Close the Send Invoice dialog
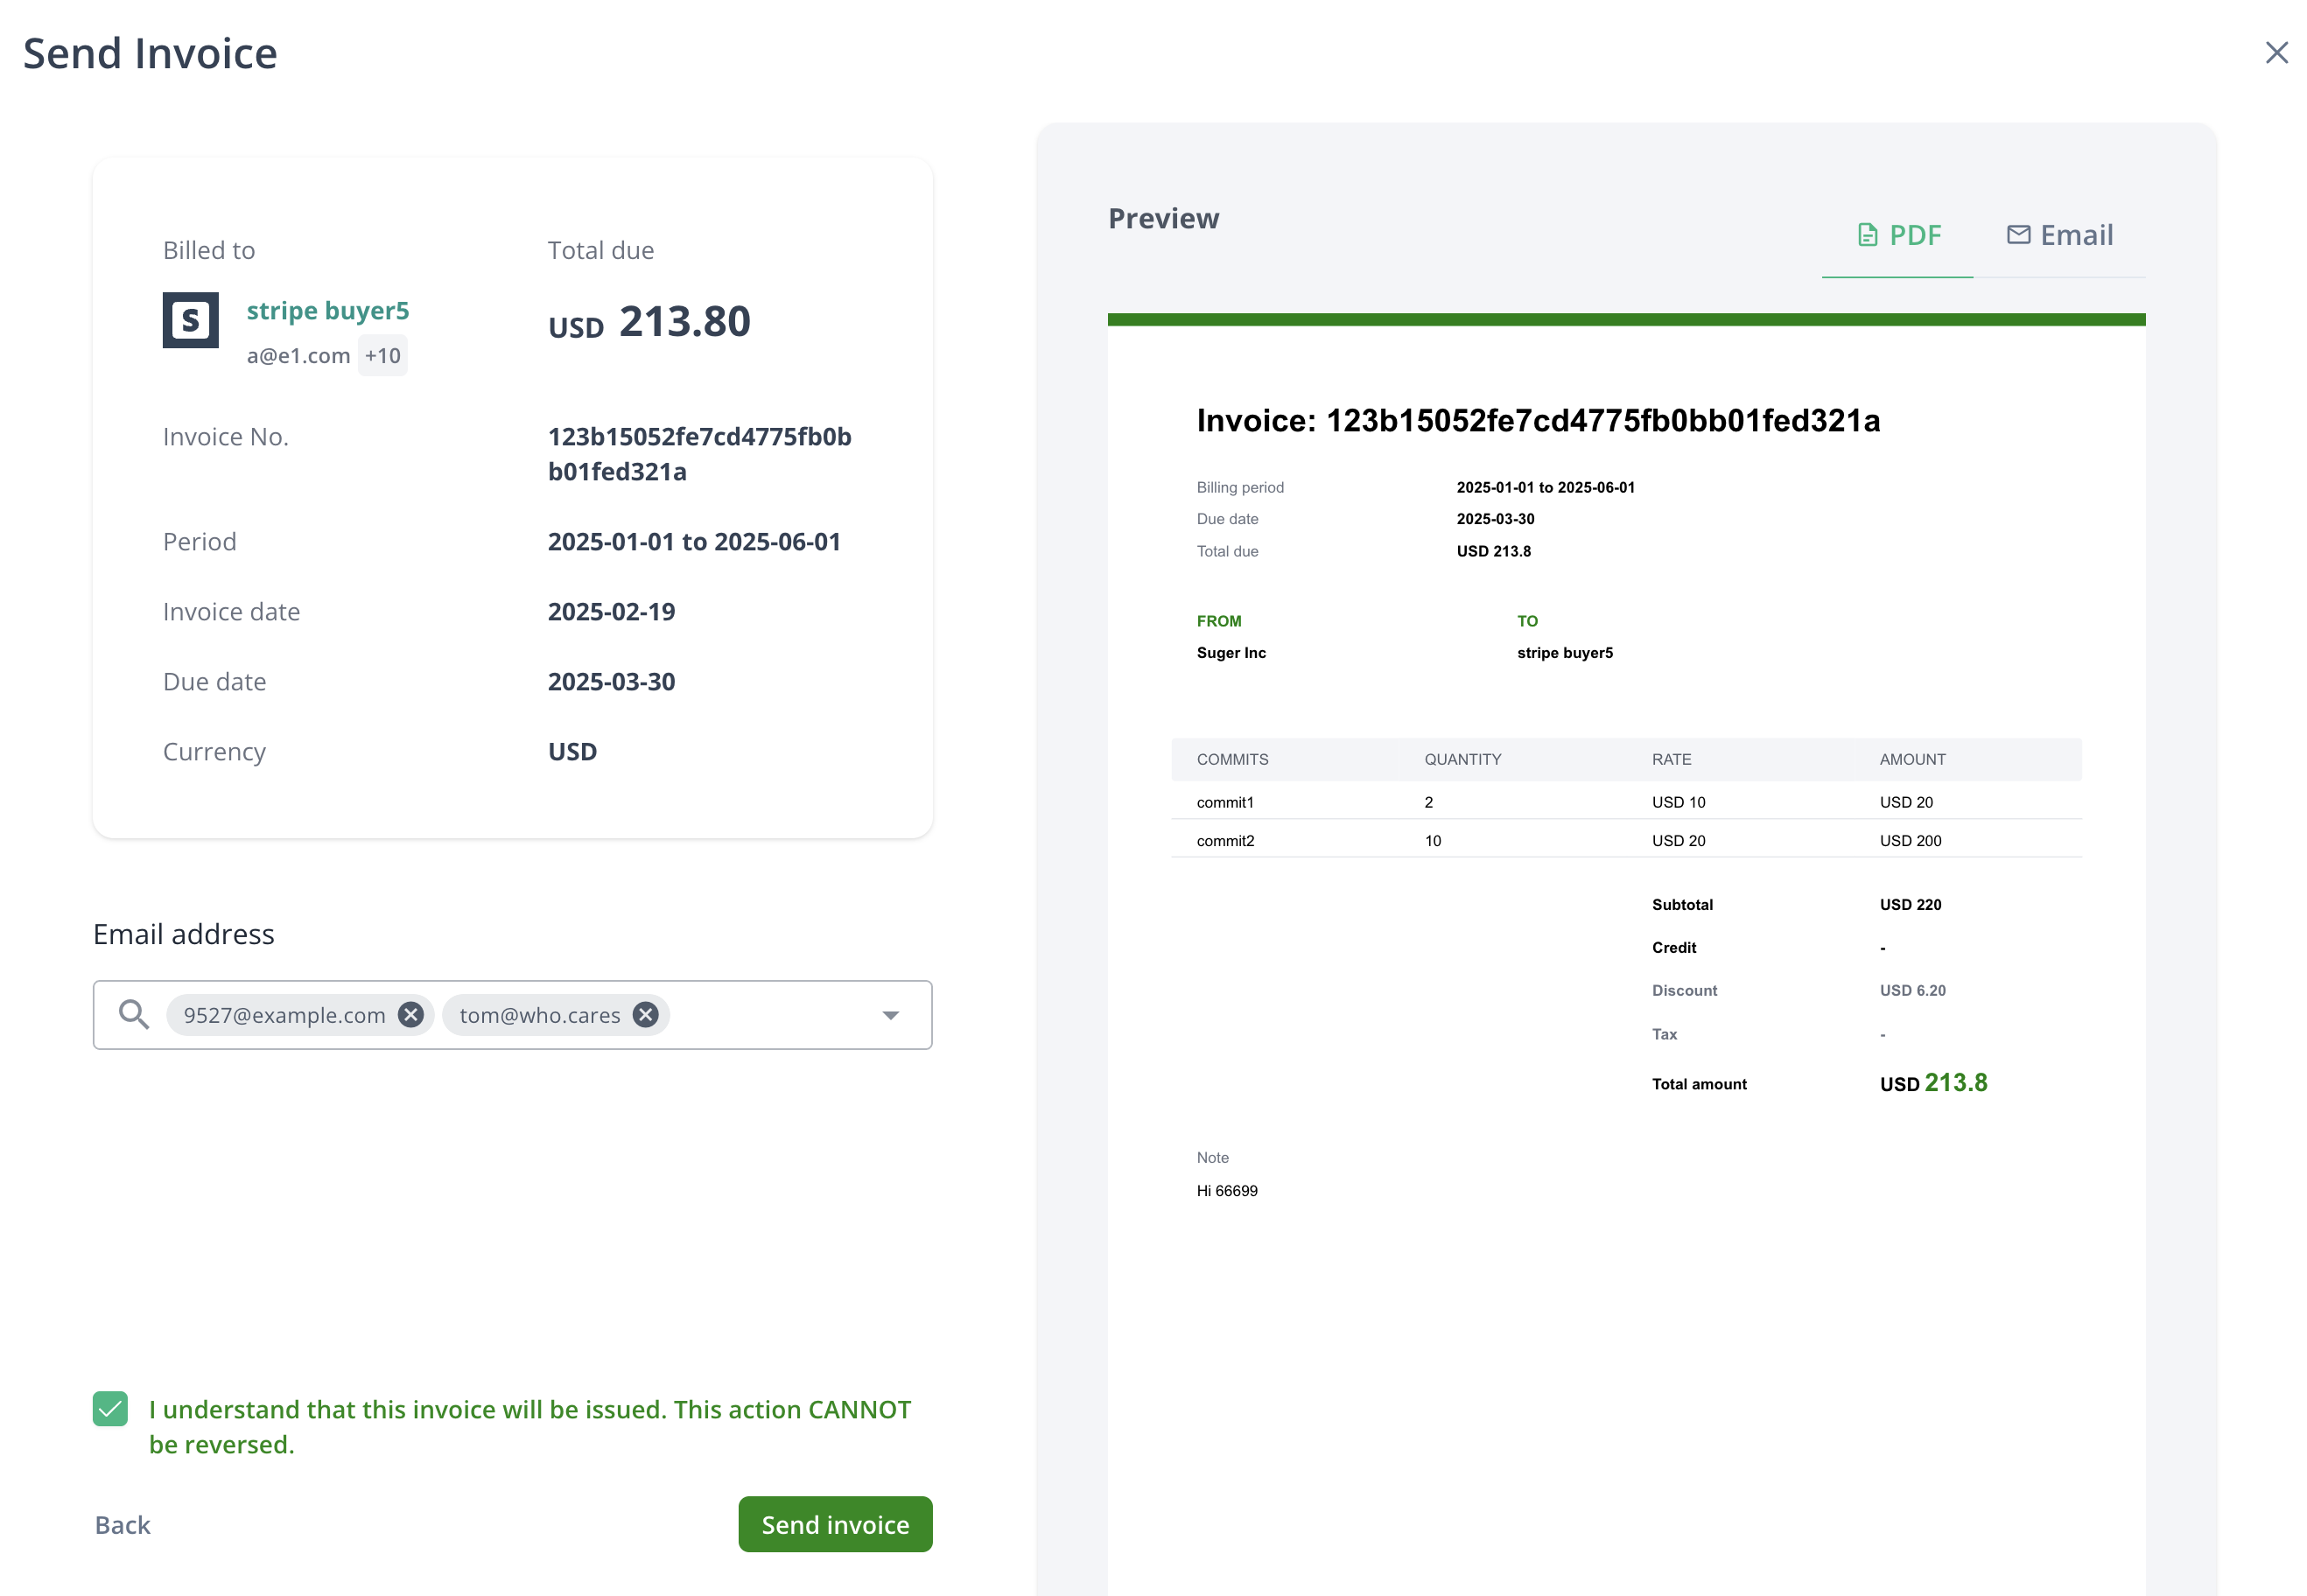This screenshot has width=2307, height=1596. point(2276,53)
